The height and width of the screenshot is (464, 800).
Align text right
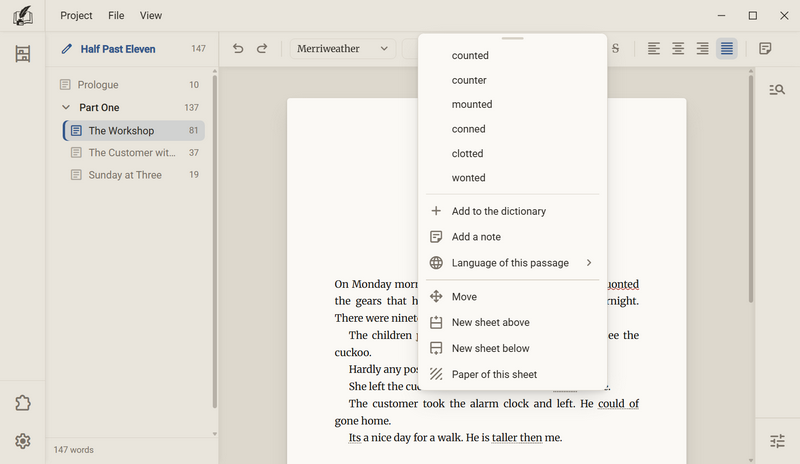pyautogui.click(x=703, y=48)
